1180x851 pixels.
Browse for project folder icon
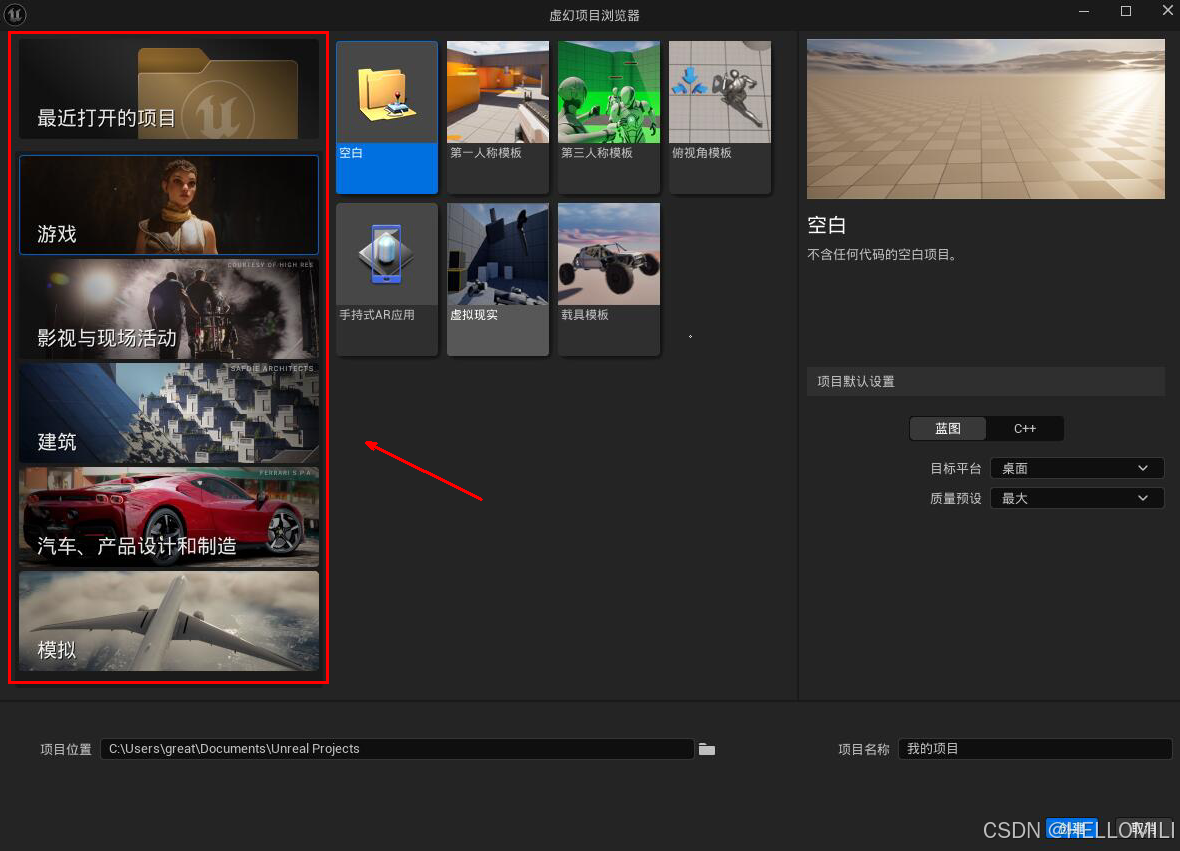click(707, 749)
